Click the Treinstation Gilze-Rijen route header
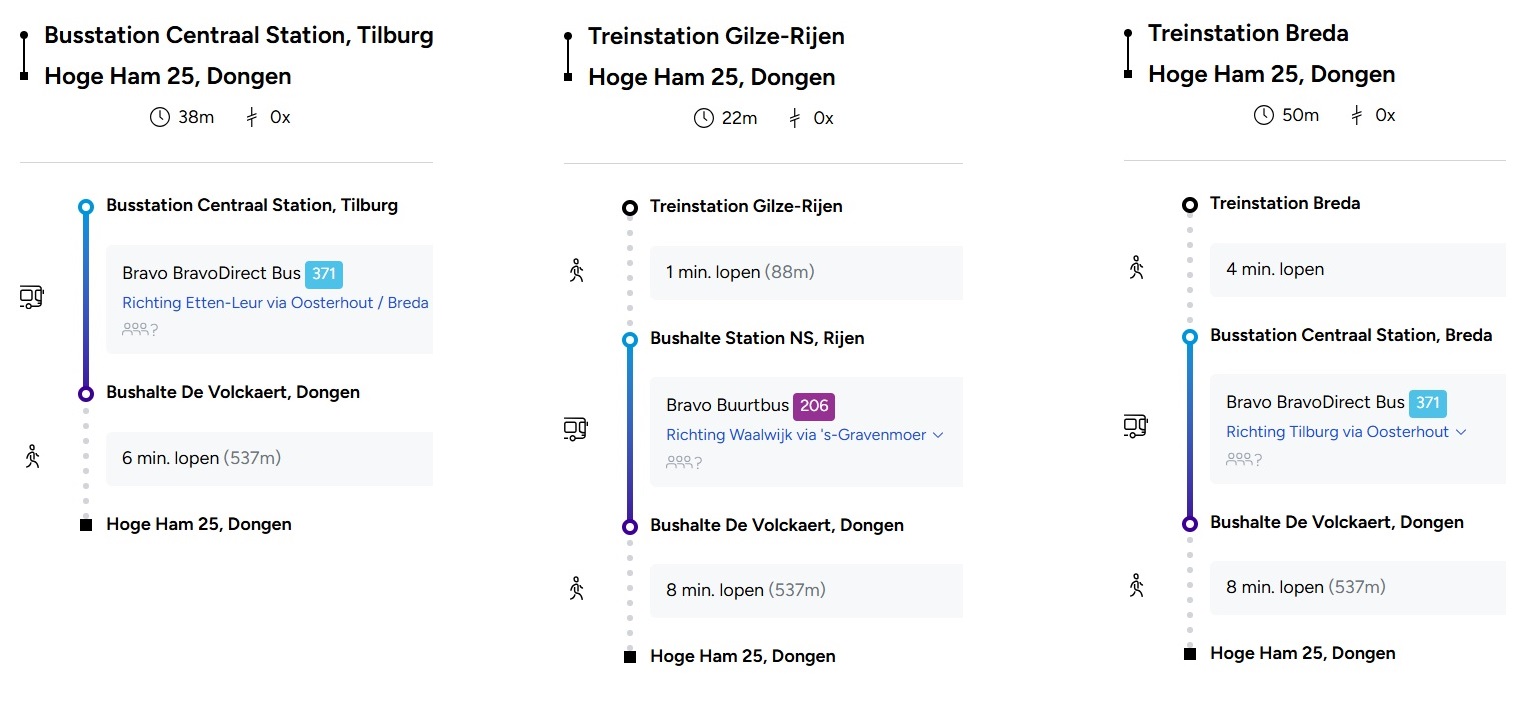The image size is (1531, 710). pyautogui.click(x=716, y=37)
